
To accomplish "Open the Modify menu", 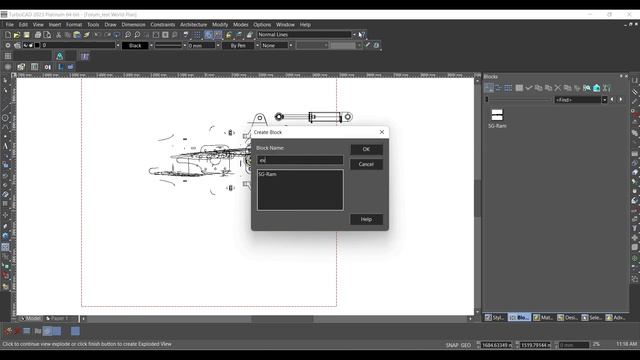I will pyautogui.click(x=220, y=25).
